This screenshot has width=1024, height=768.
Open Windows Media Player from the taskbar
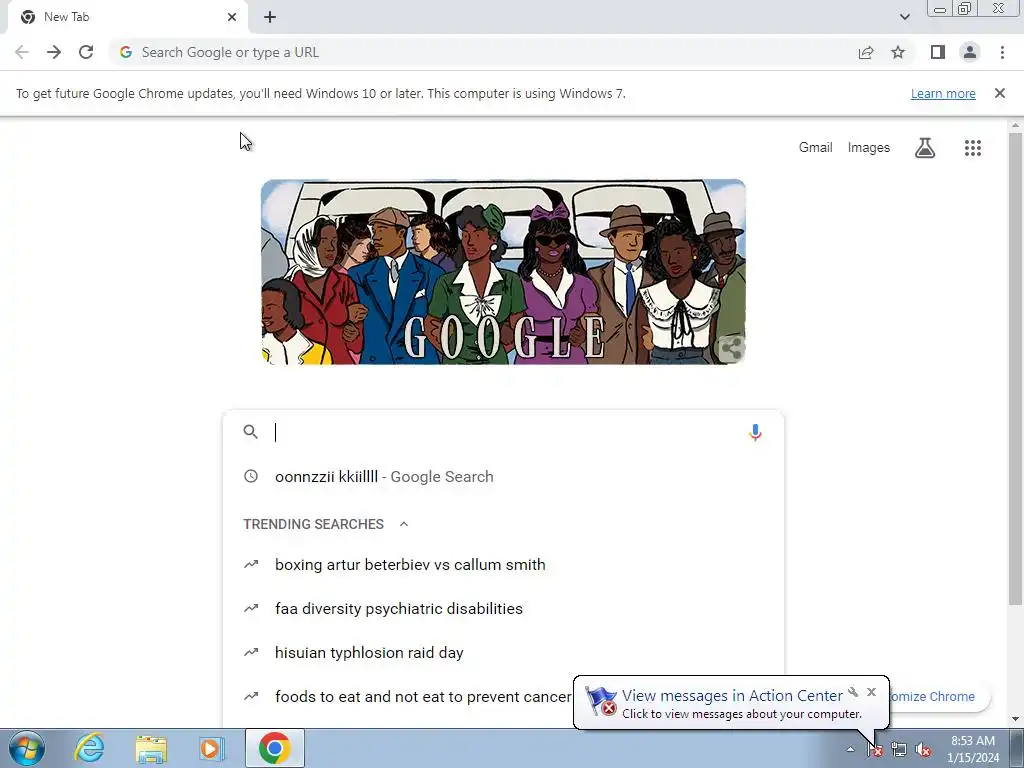(212, 748)
